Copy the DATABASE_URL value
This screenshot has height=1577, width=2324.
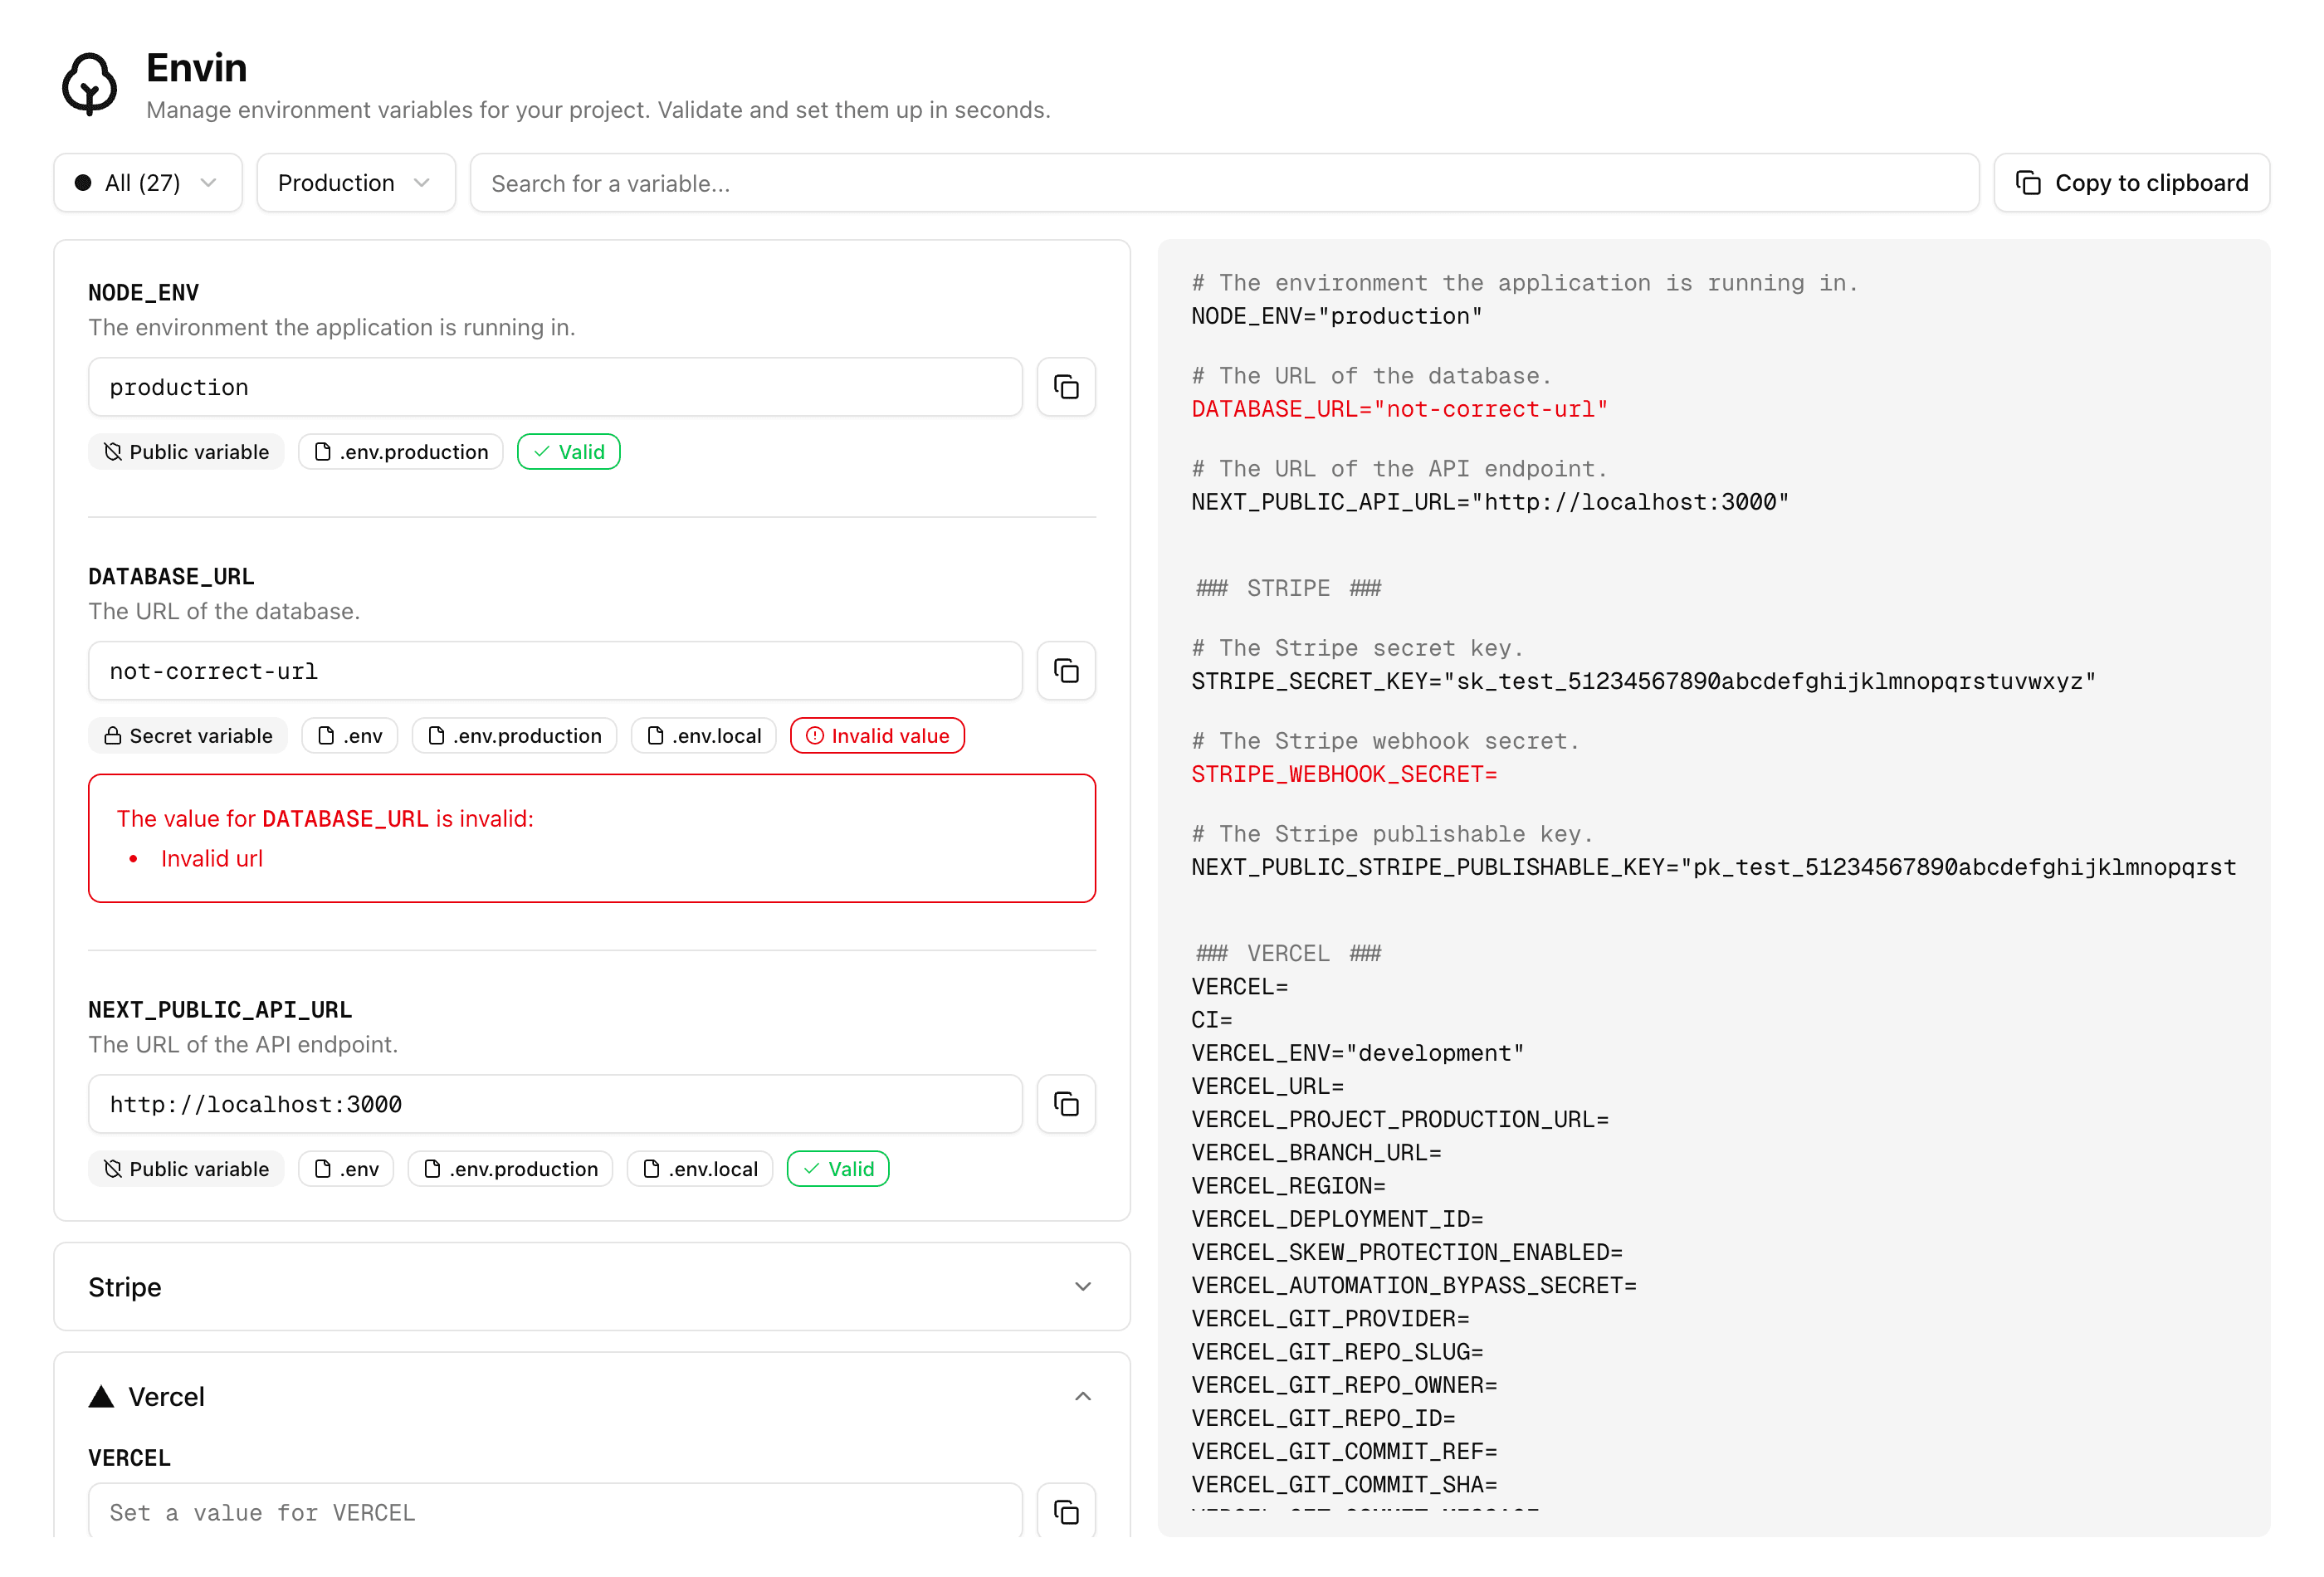(1066, 671)
